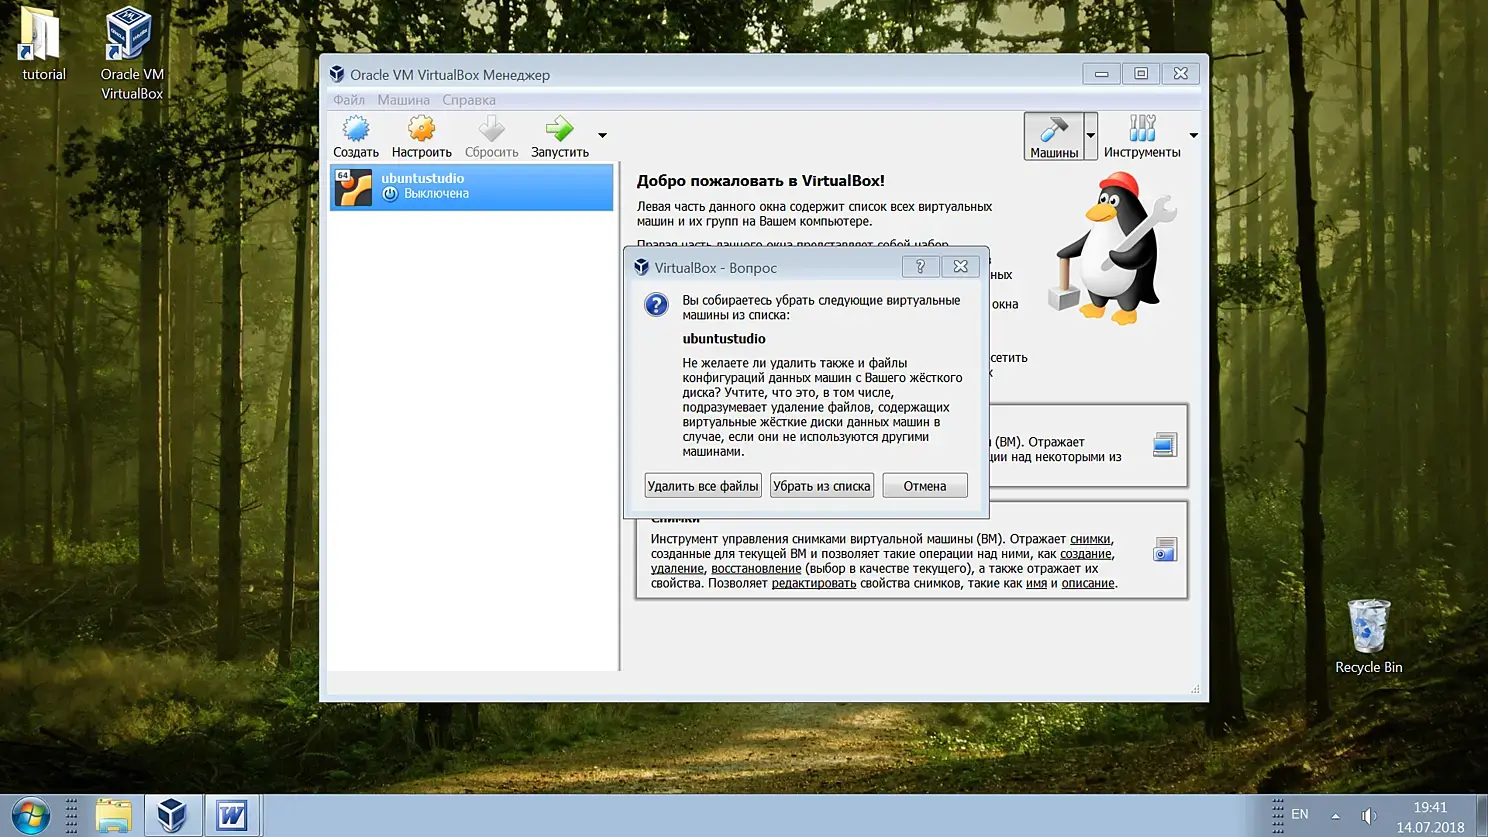The width and height of the screenshot is (1488, 837).
Task: Open the Справка menu
Action: [469, 100]
